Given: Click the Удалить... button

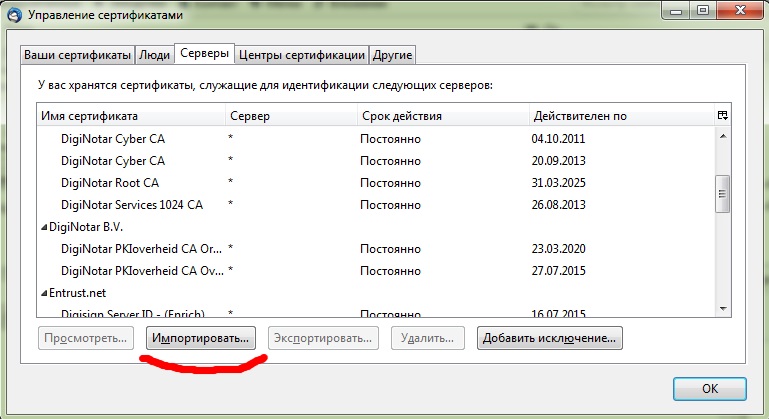Looking at the screenshot, I should [428, 338].
